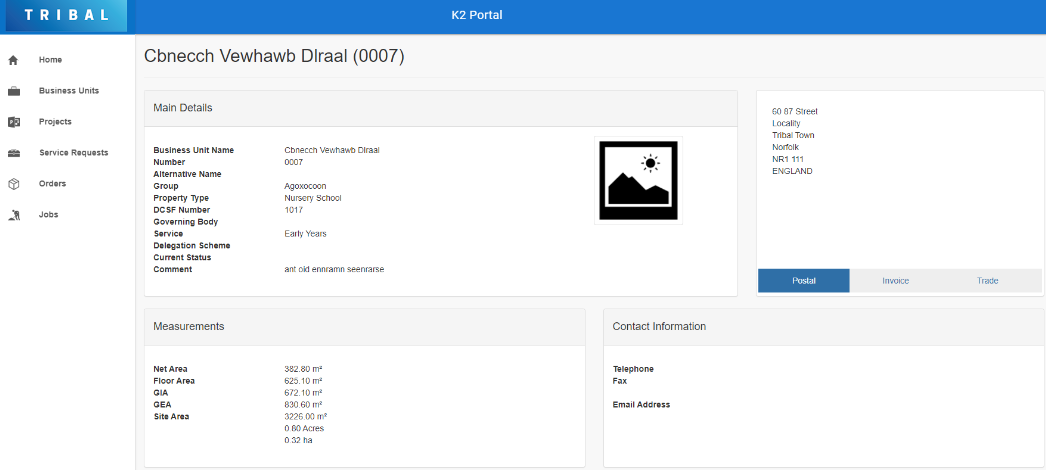Click the Main Details panel header
1046x470 pixels.
pos(183,108)
